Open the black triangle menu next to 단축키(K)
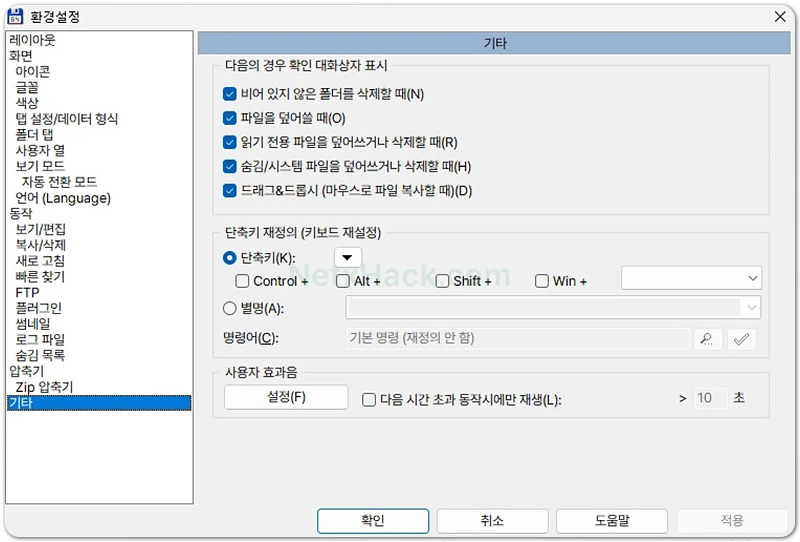 pos(347,258)
